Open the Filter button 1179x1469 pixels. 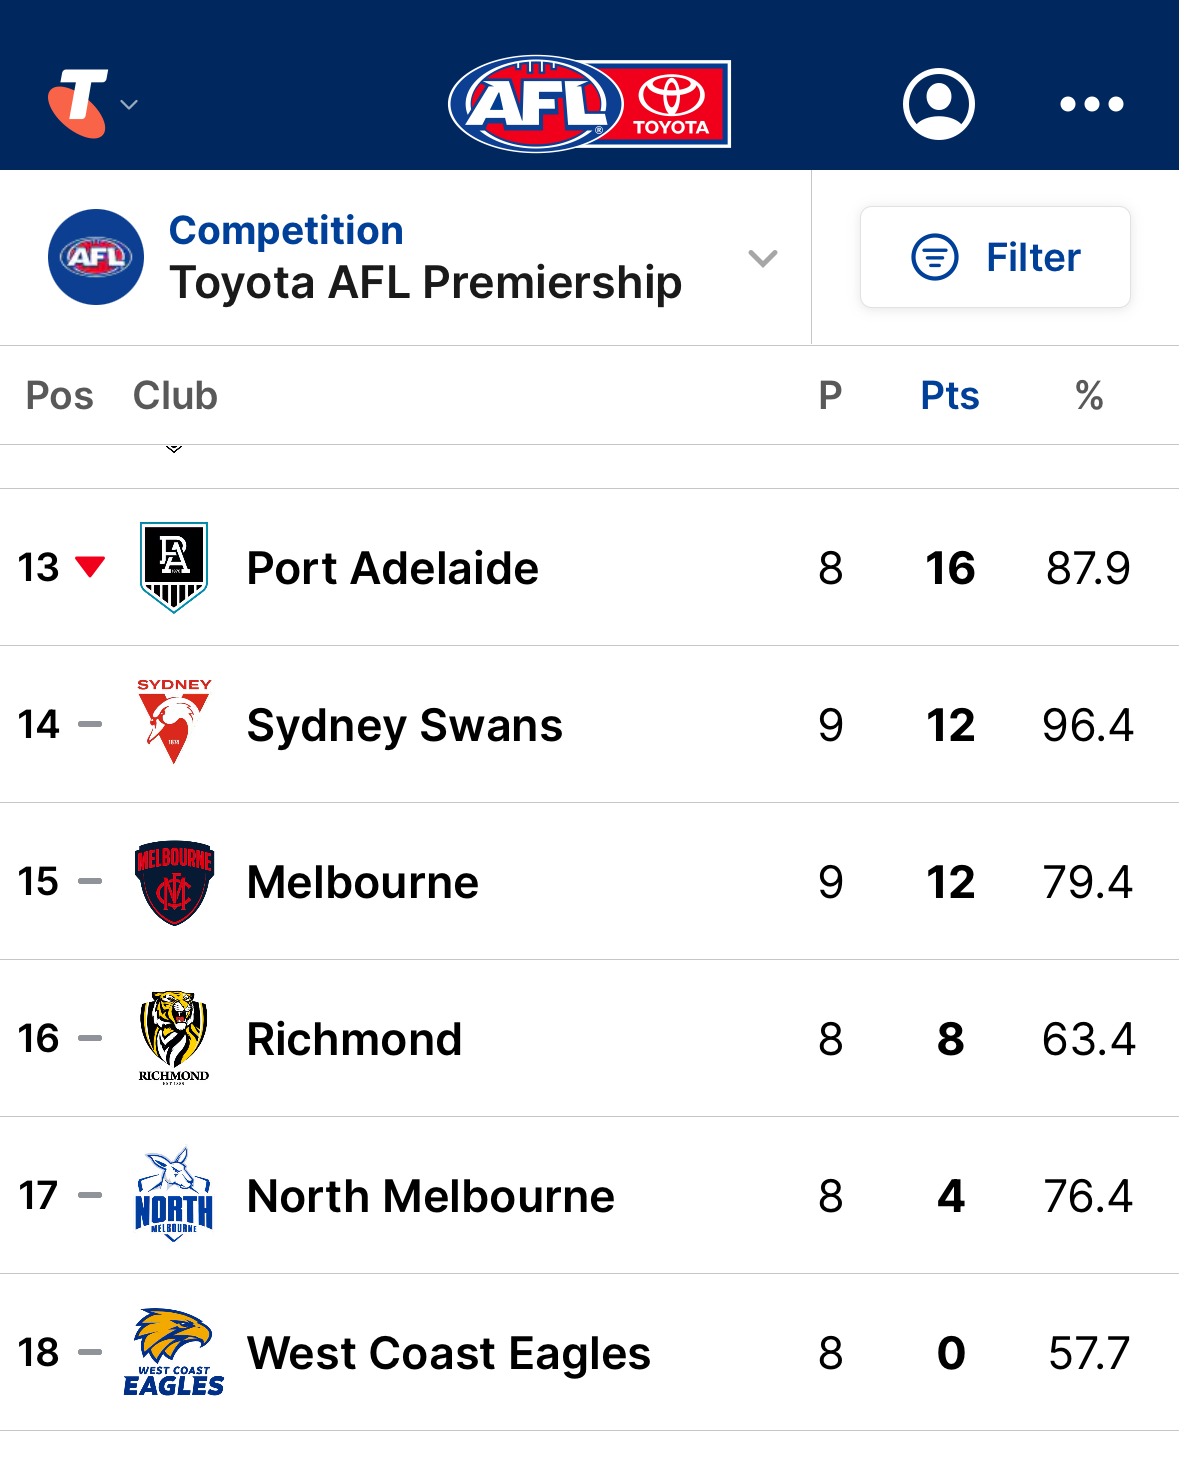tap(995, 257)
